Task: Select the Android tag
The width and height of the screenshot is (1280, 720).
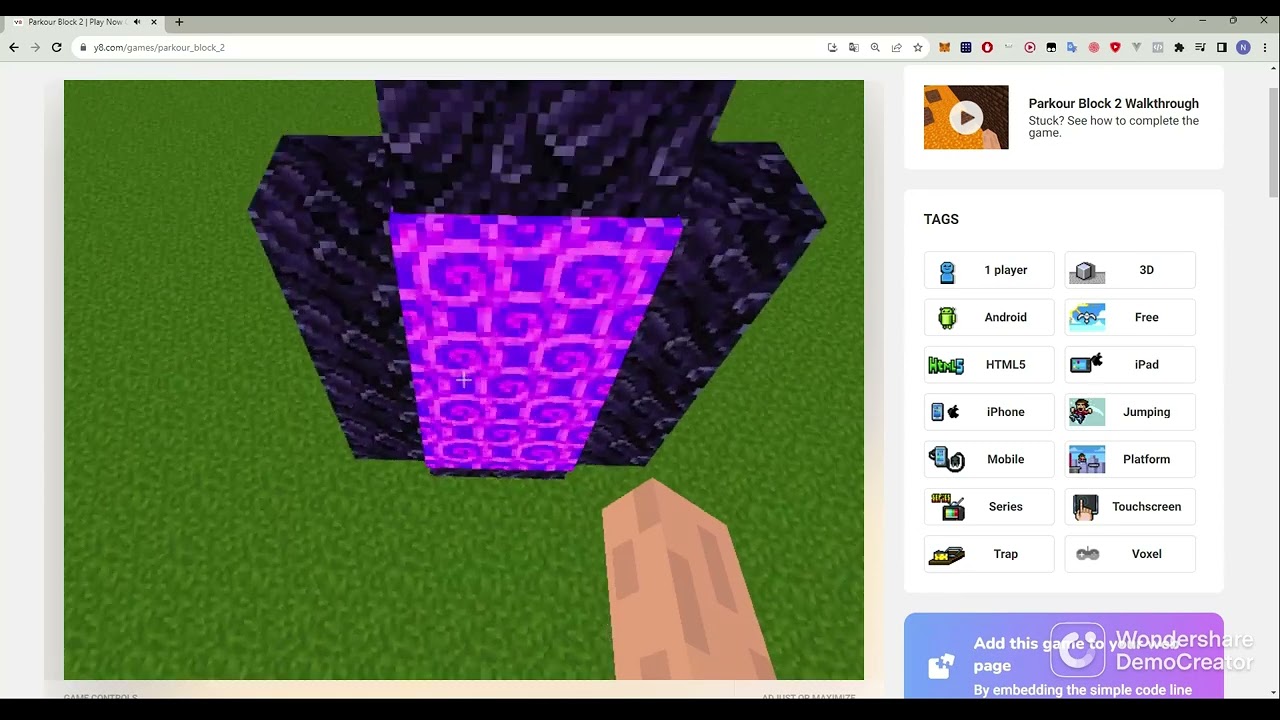Action: [989, 317]
